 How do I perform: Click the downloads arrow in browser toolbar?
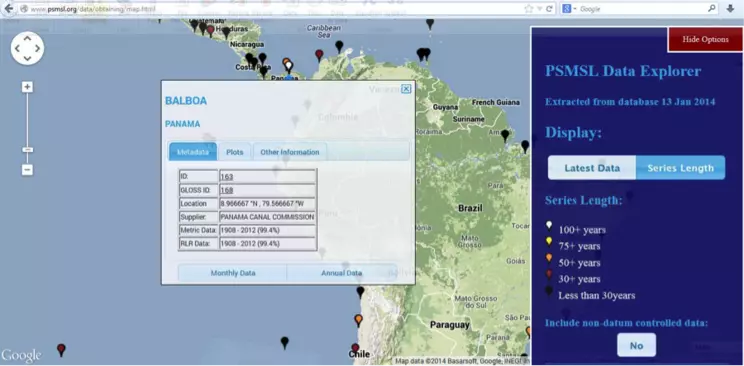(730, 9)
